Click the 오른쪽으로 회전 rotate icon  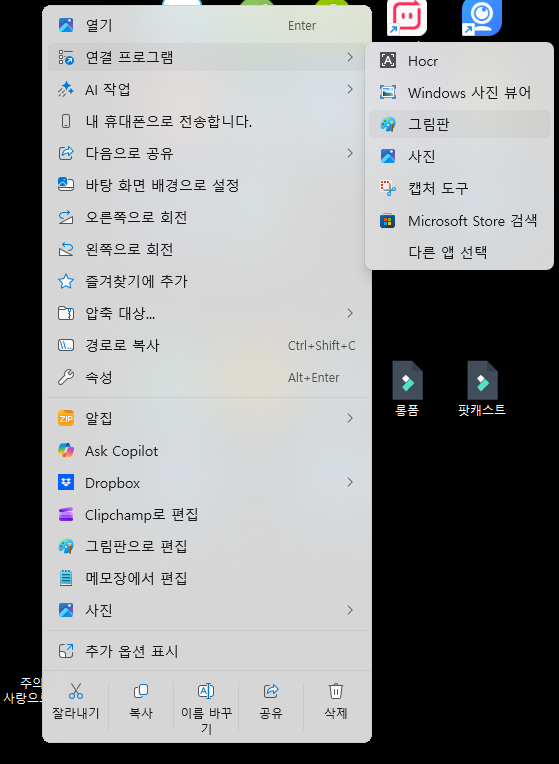(66, 217)
